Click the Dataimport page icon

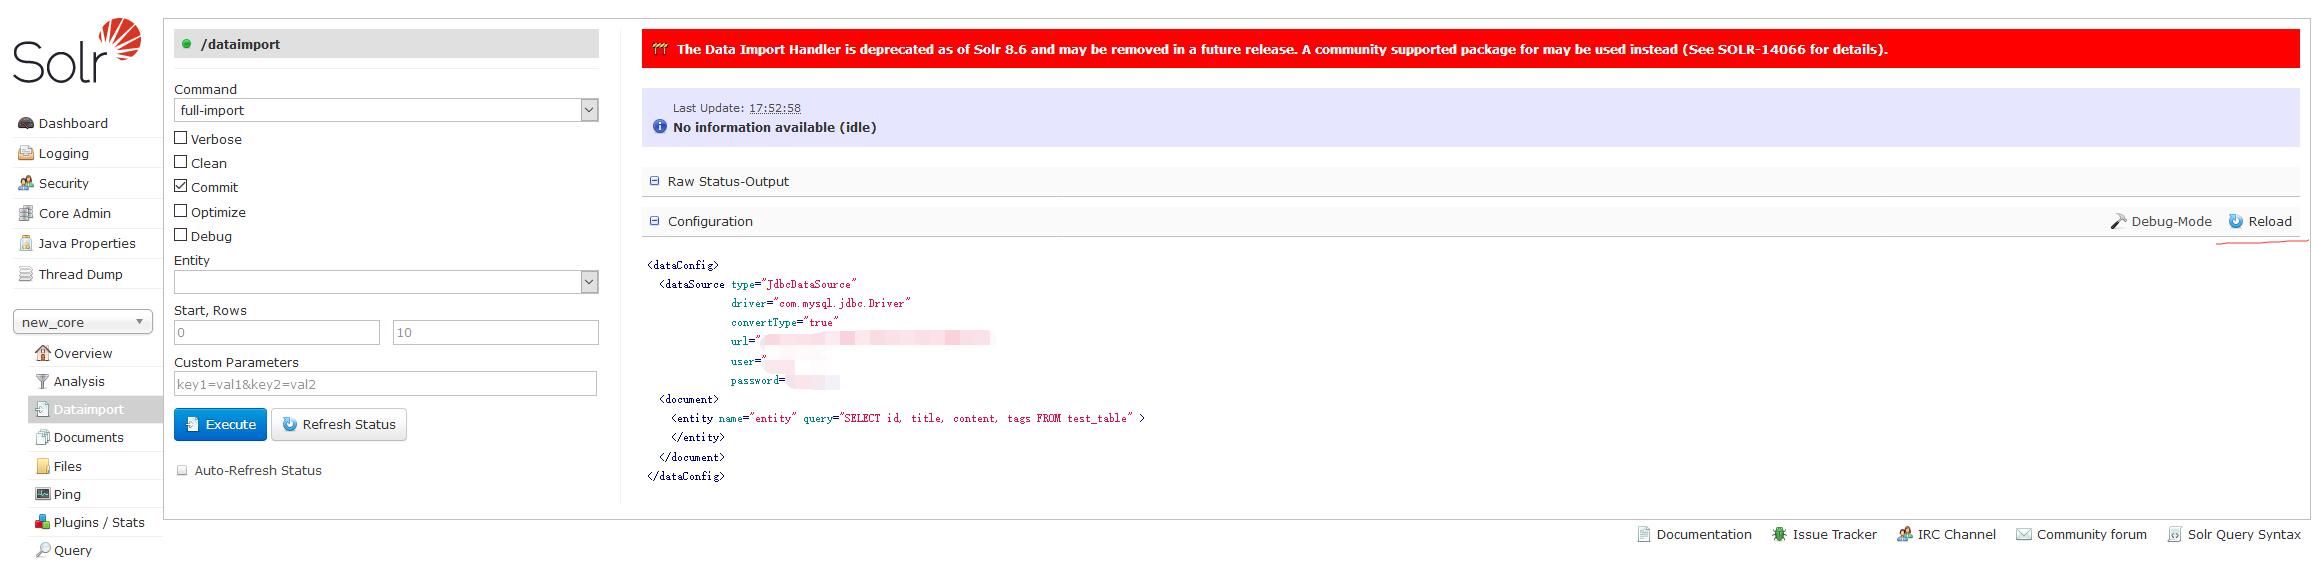coord(42,409)
